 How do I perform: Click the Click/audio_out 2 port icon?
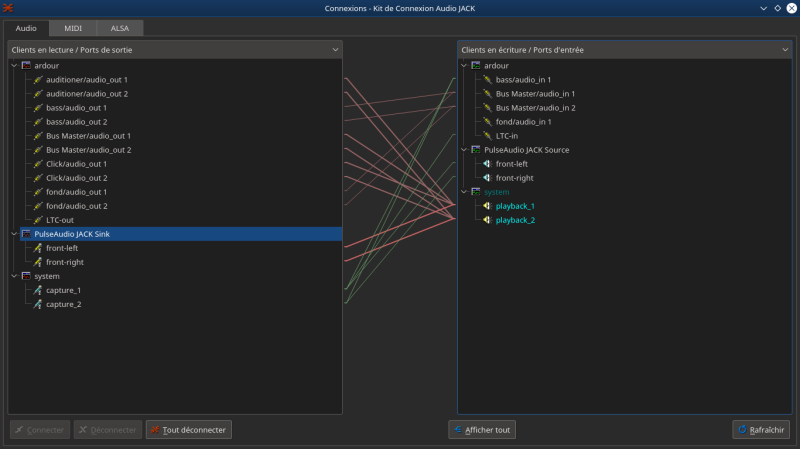38,178
